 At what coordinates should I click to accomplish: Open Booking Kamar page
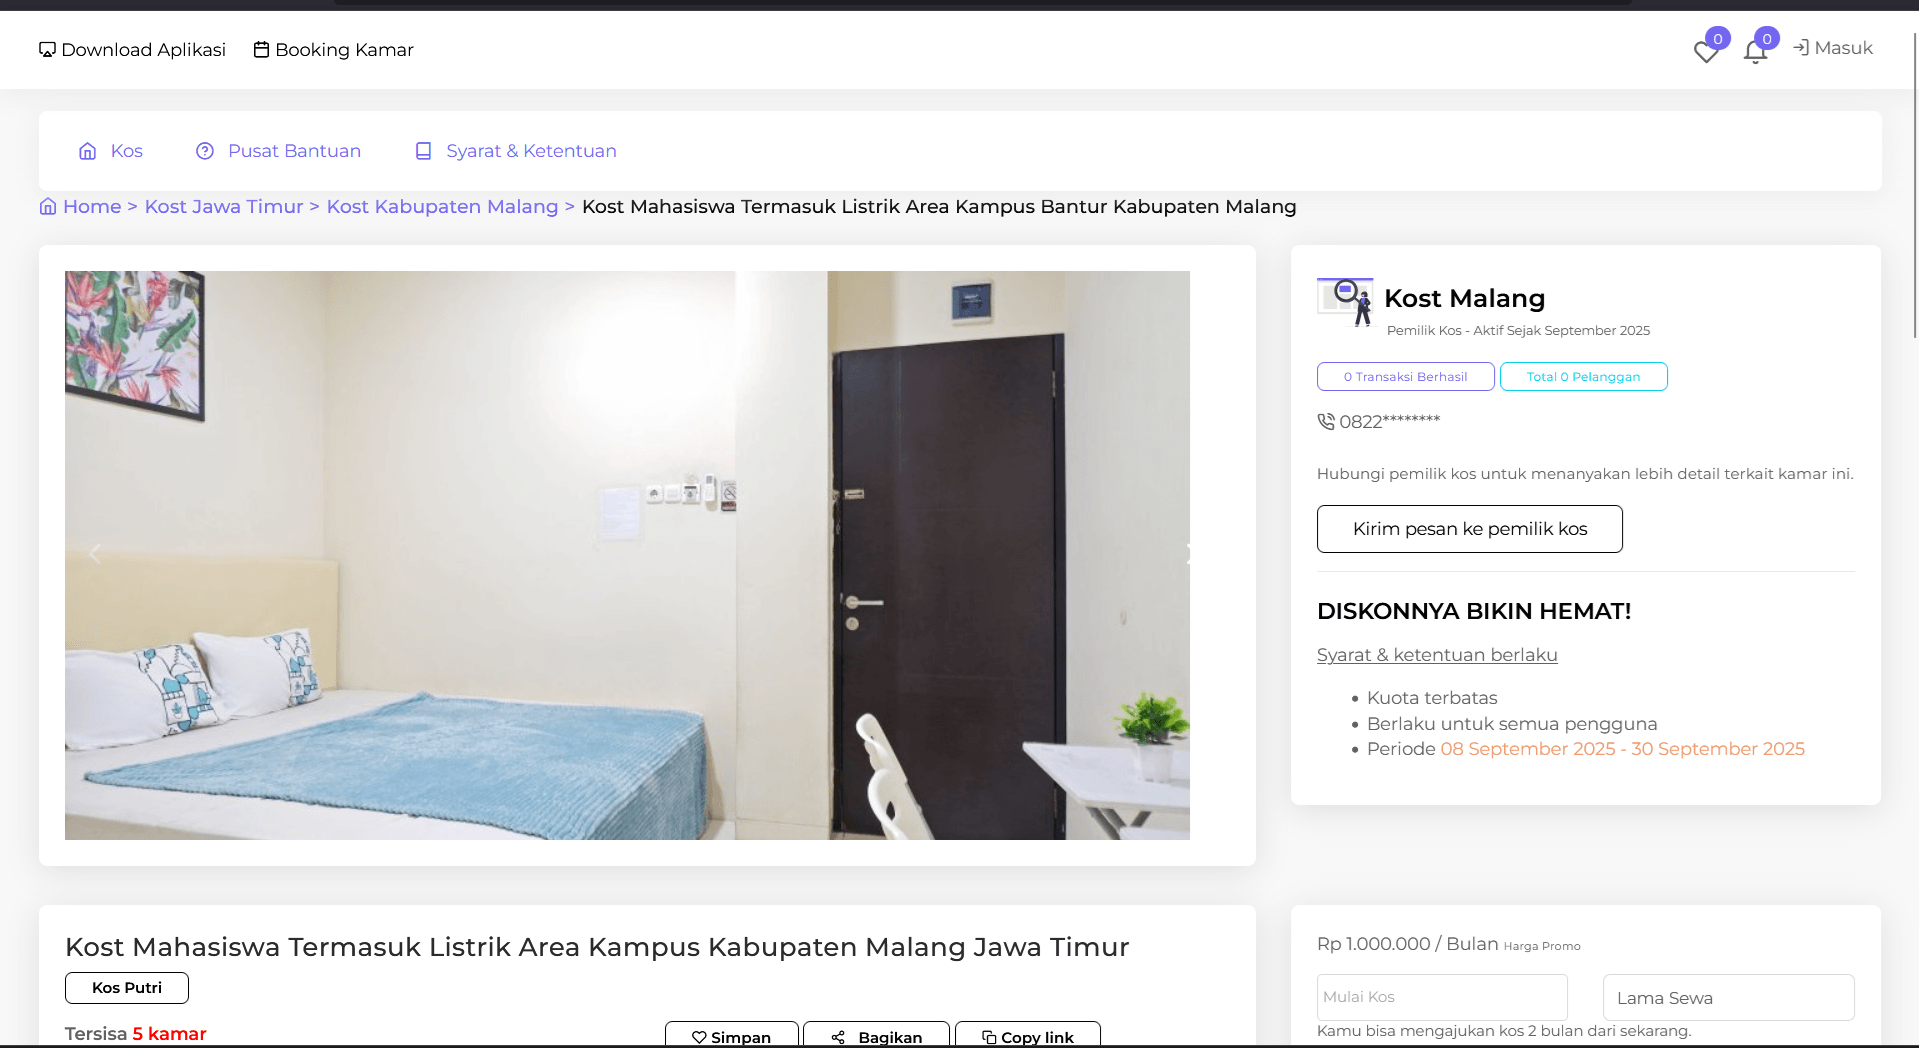tap(333, 50)
